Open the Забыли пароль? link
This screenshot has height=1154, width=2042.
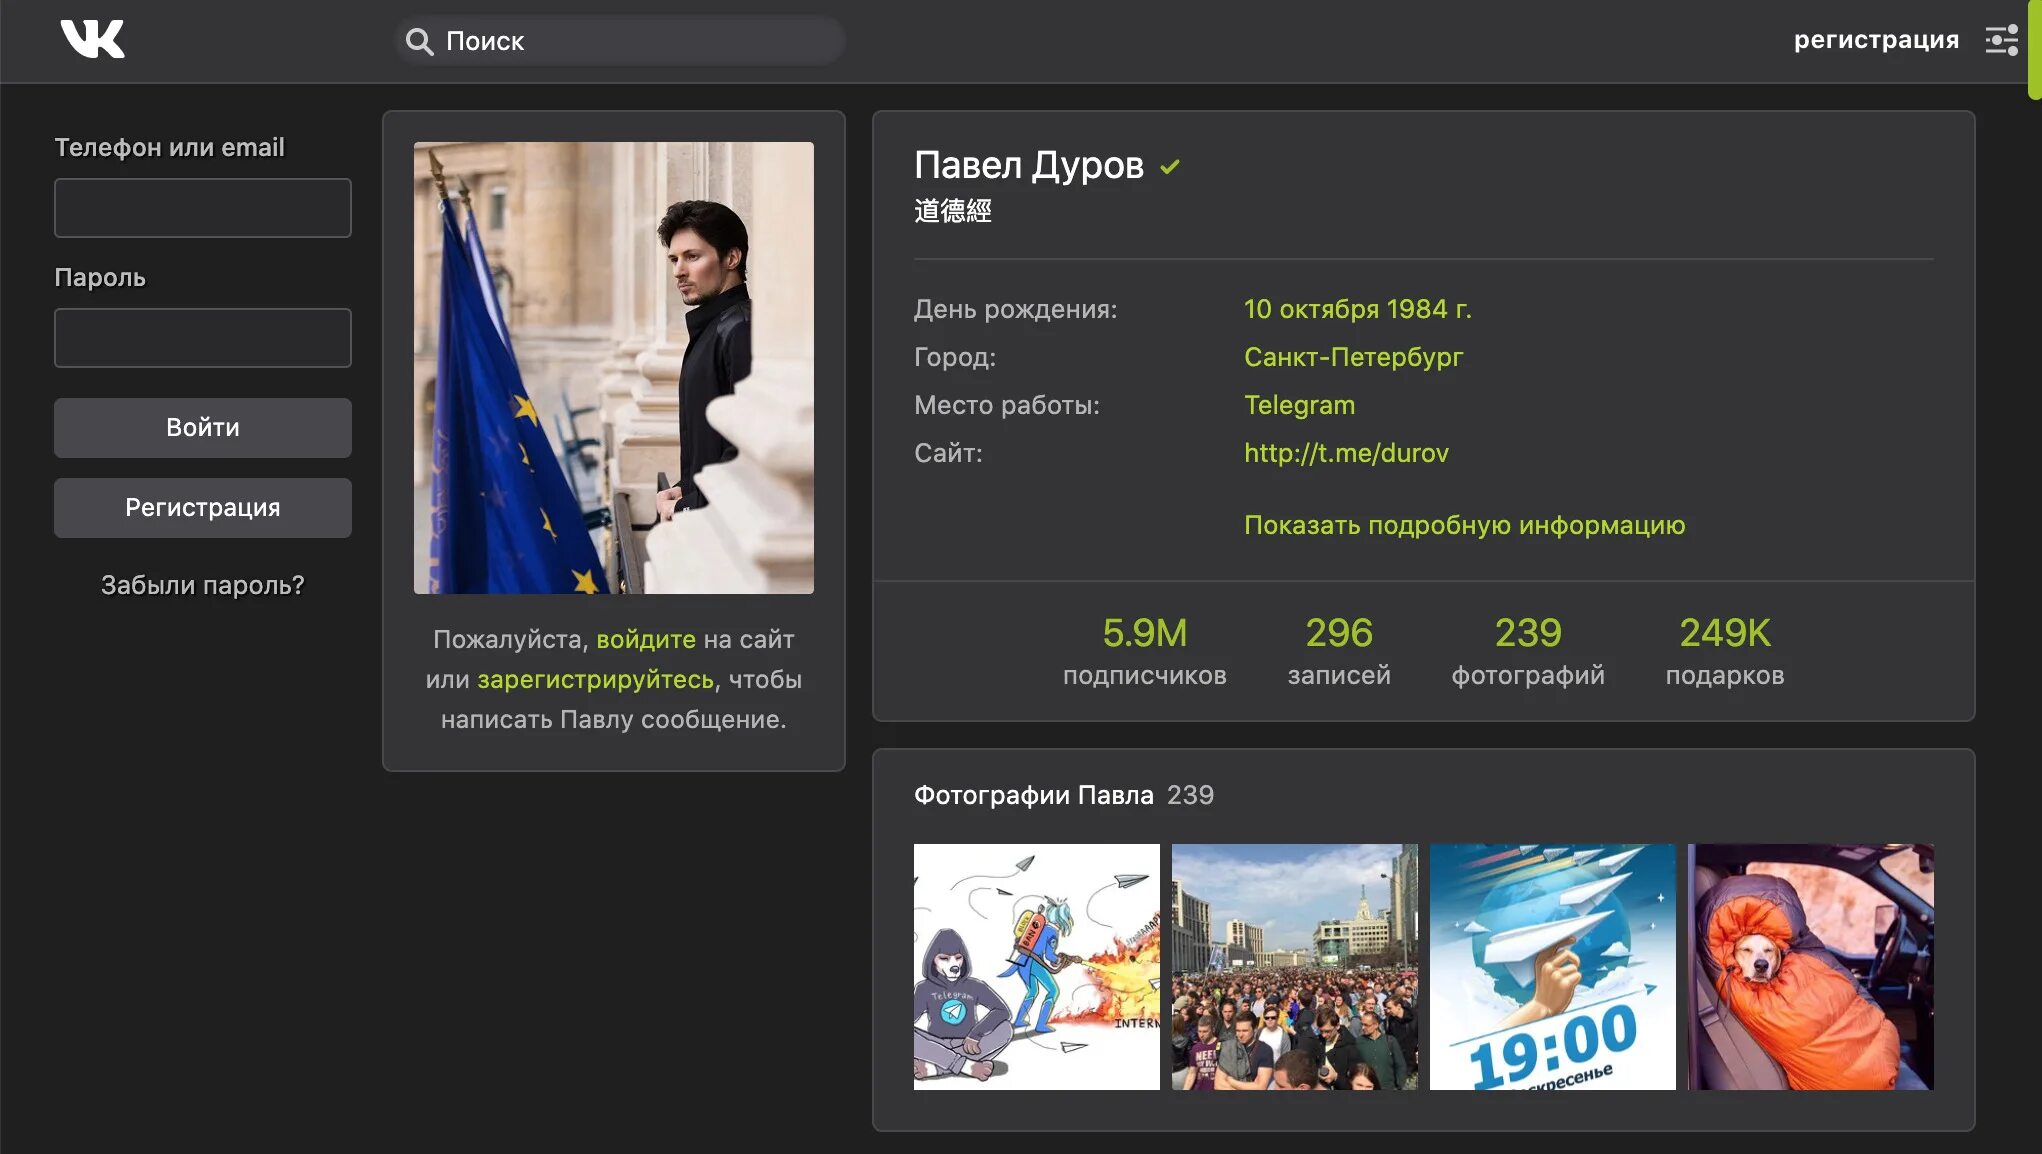[203, 585]
